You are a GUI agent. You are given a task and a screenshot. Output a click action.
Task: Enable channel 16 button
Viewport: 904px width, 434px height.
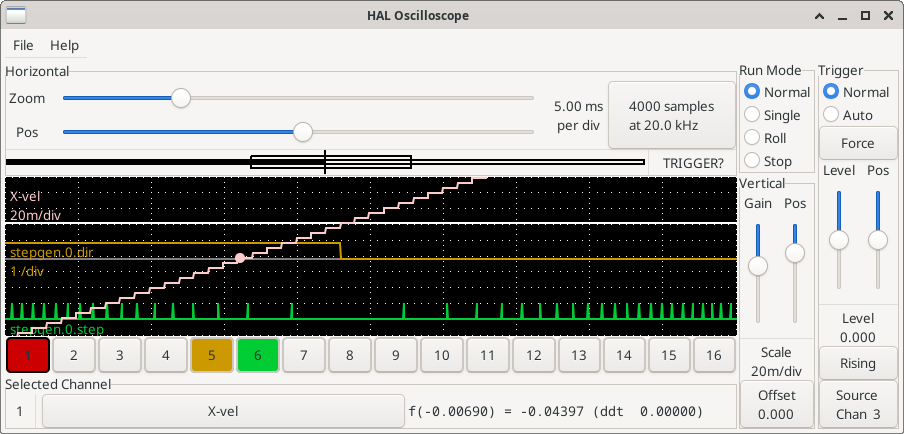pos(714,355)
